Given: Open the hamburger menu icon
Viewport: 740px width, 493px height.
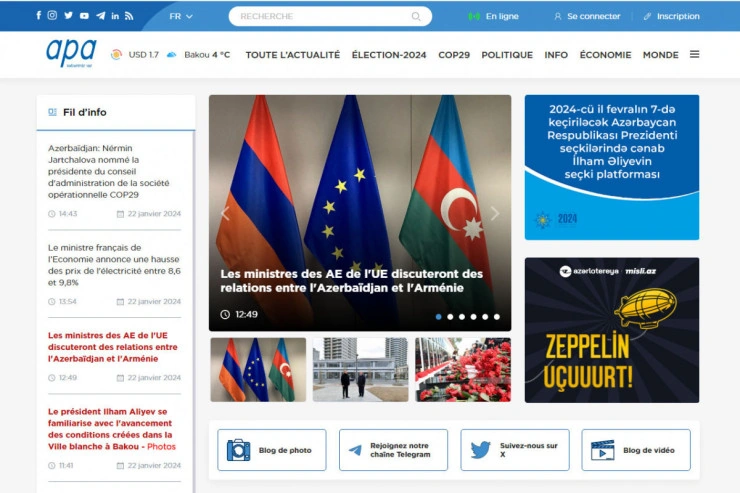Looking at the screenshot, I should click(694, 55).
